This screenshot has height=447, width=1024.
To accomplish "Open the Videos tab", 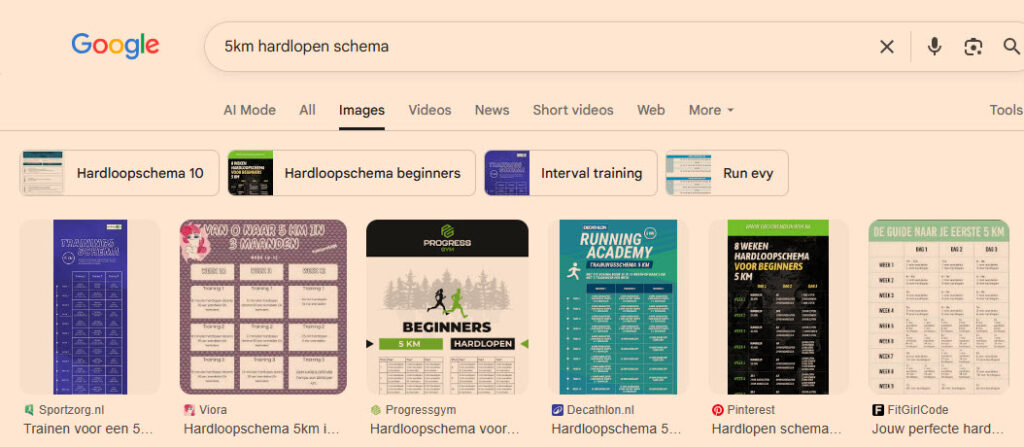I will click(430, 110).
